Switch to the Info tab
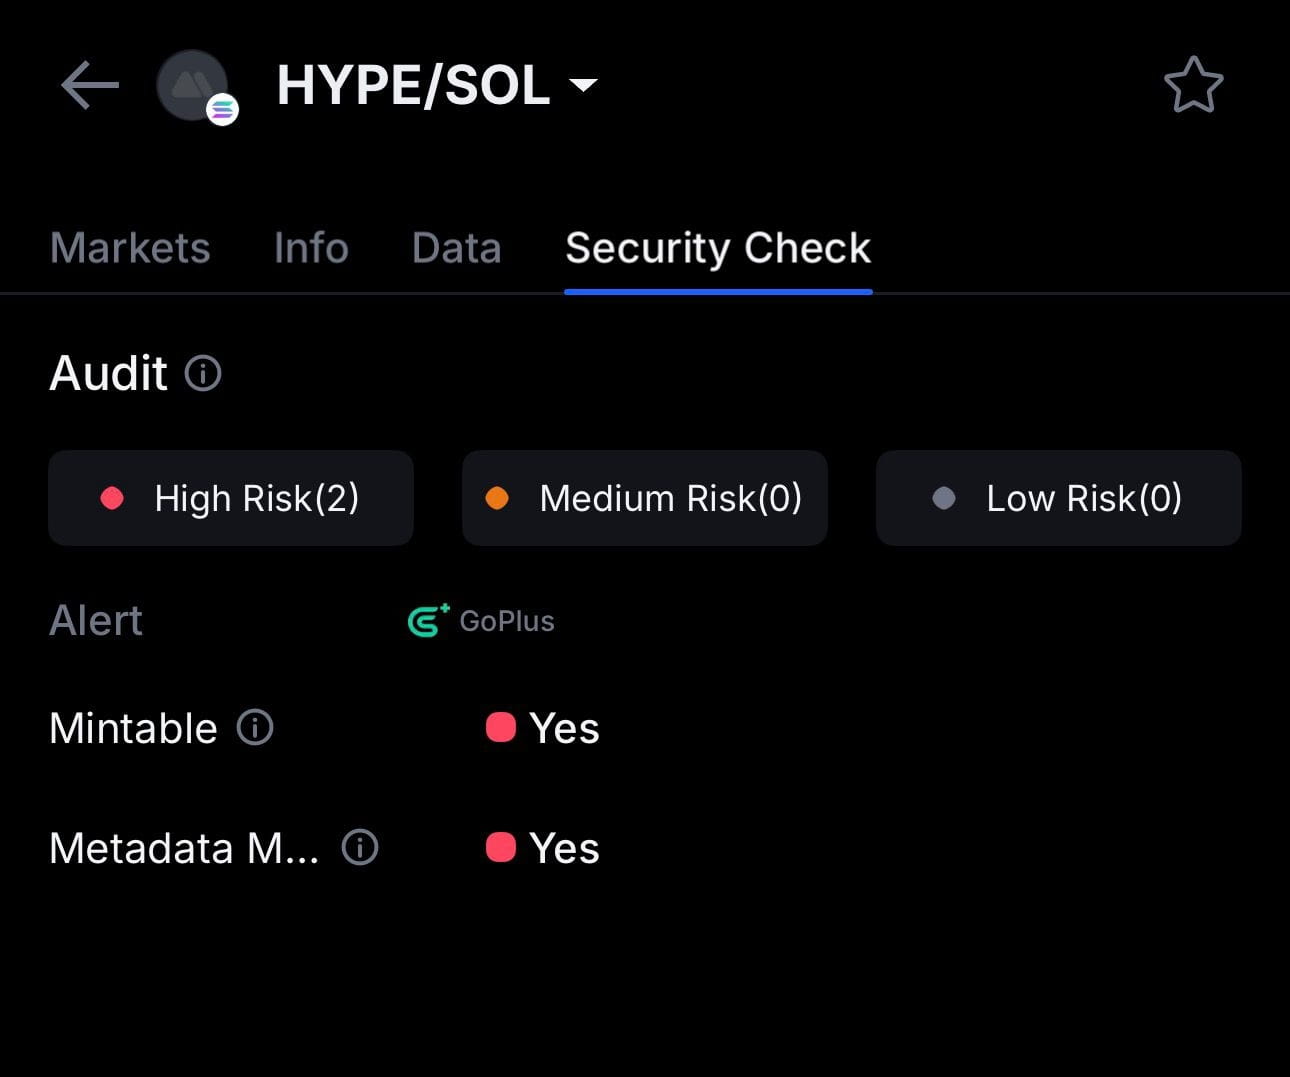1290x1077 pixels. (x=311, y=248)
